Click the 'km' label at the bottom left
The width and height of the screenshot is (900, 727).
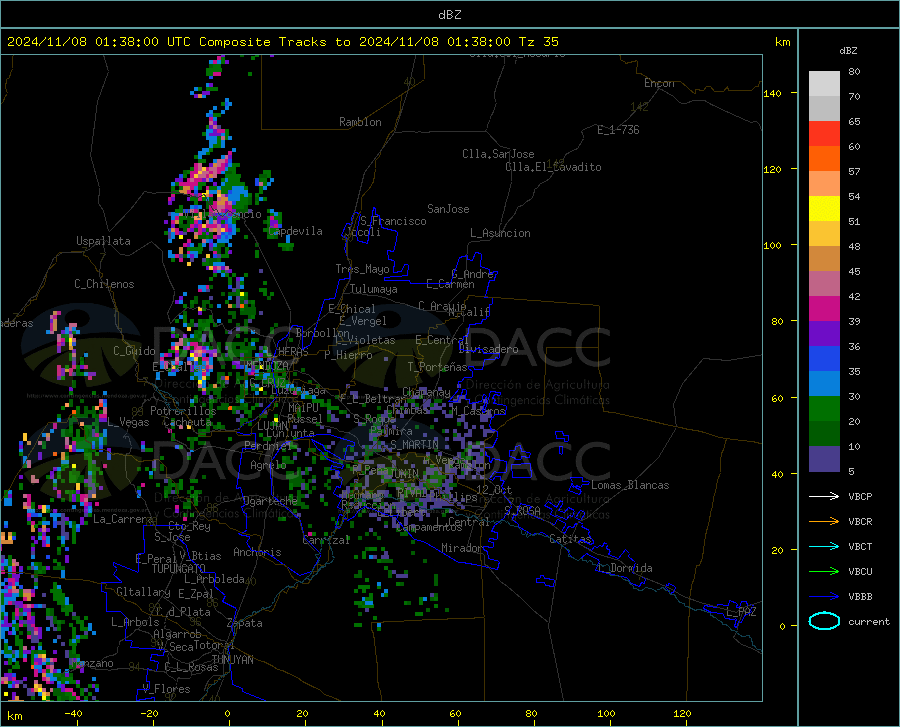coord(14,716)
